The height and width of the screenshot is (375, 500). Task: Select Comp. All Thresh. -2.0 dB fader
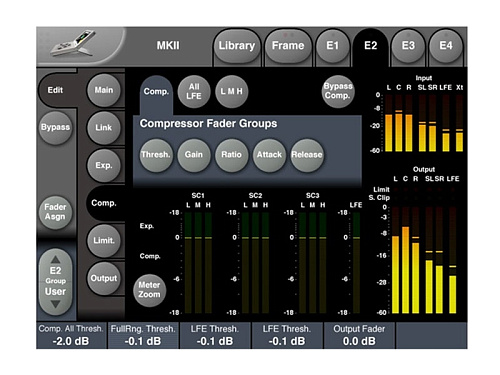(x=71, y=335)
